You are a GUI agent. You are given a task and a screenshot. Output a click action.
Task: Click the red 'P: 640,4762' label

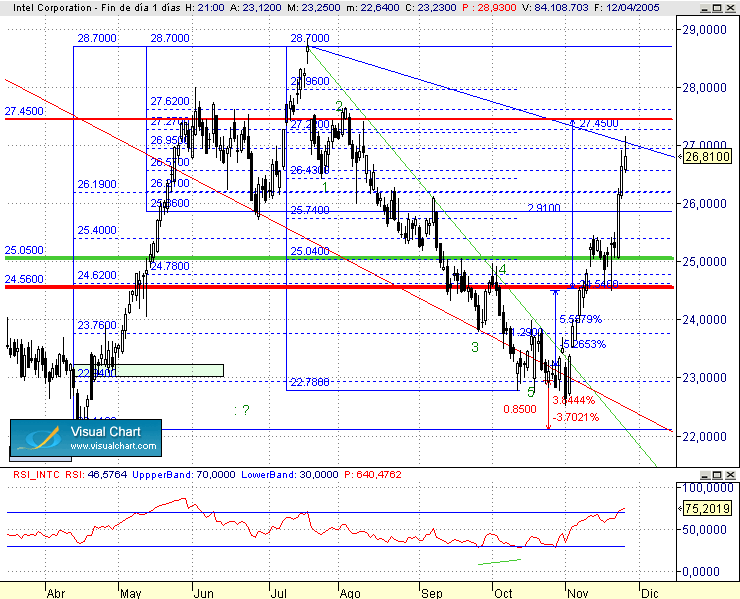(x=373, y=474)
